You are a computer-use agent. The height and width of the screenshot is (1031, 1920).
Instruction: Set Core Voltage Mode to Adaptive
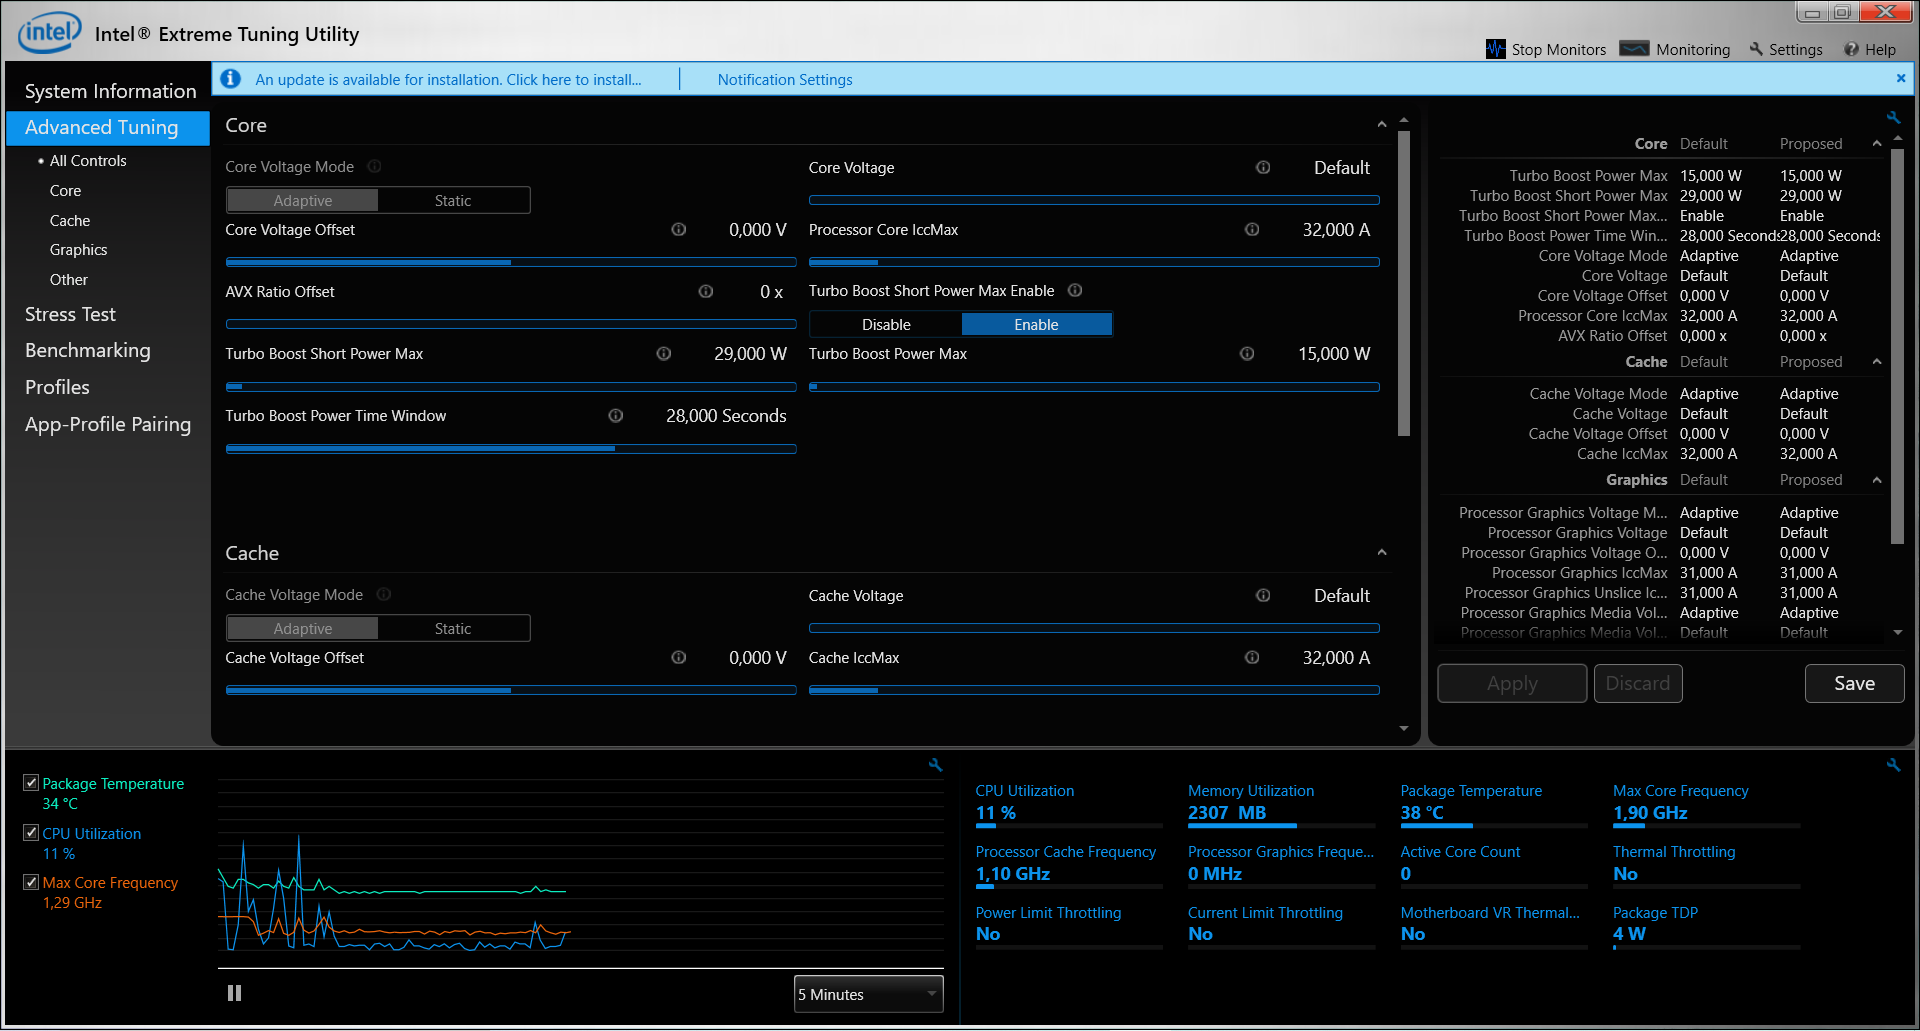[303, 200]
